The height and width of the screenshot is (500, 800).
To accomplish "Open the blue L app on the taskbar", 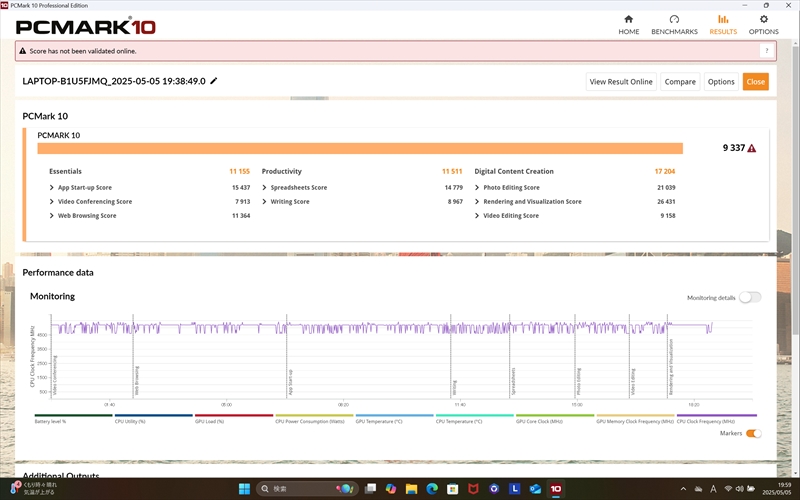I will point(514,489).
